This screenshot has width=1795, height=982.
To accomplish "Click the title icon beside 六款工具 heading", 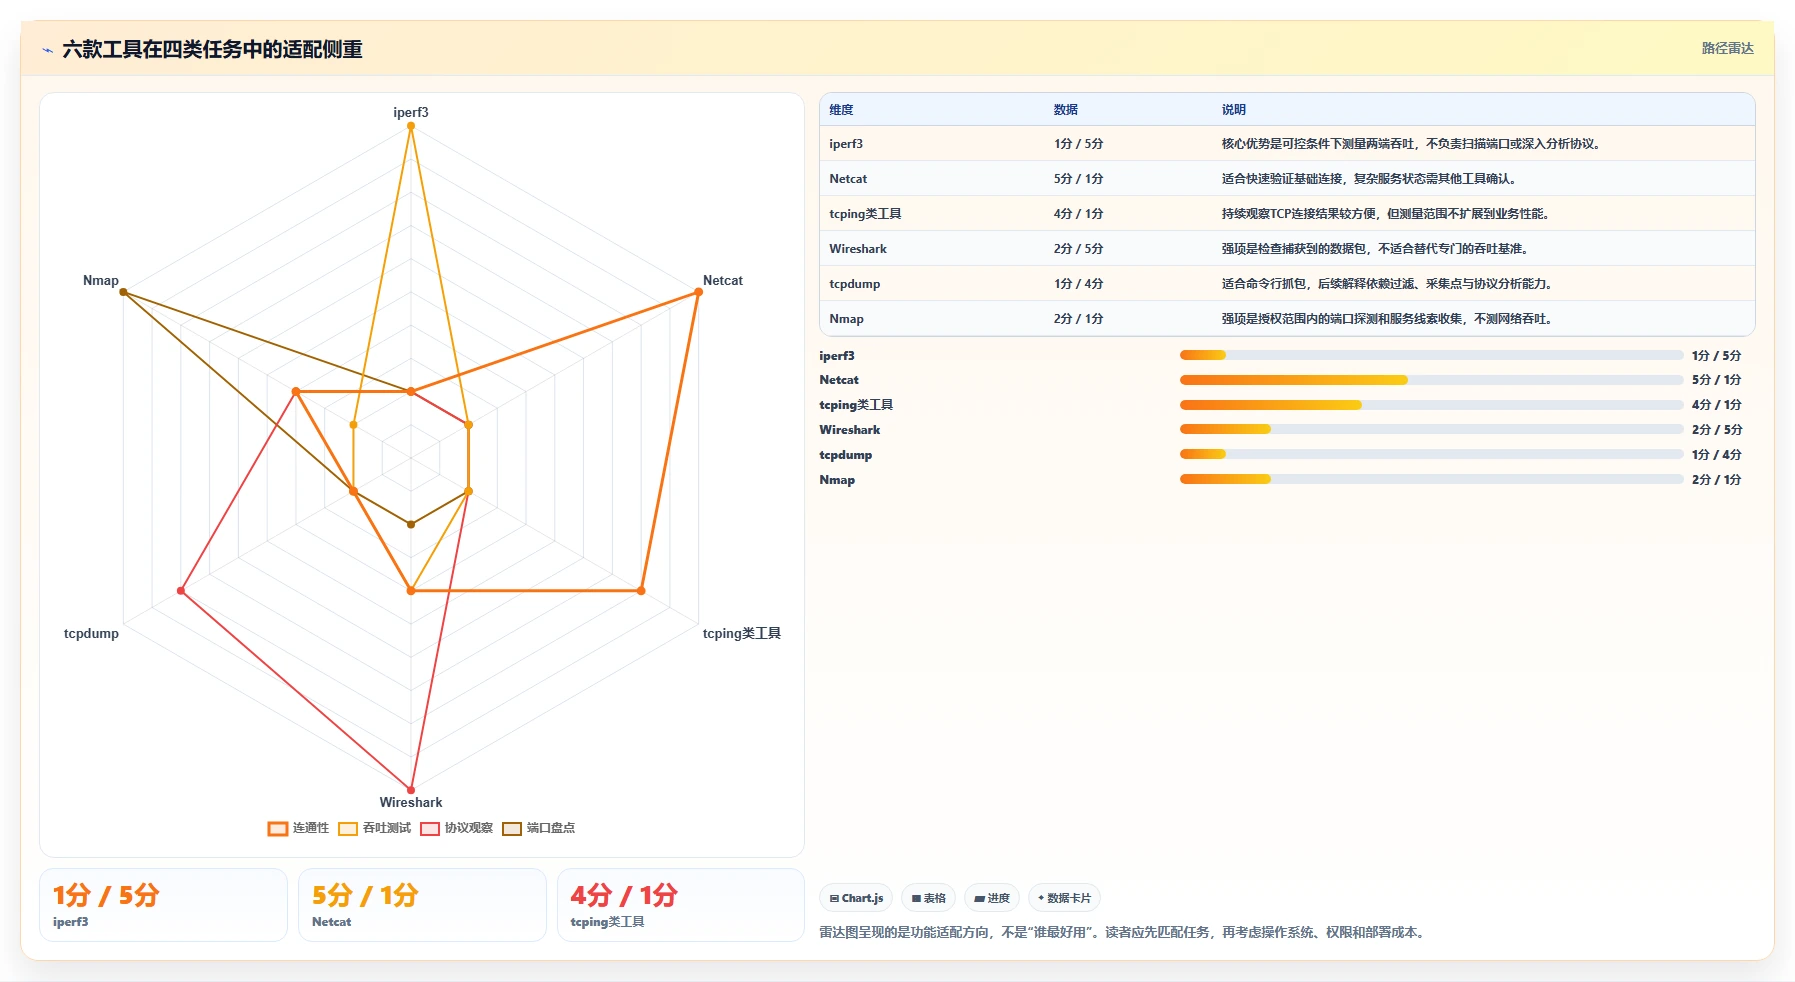I will (x=47, y=50).
